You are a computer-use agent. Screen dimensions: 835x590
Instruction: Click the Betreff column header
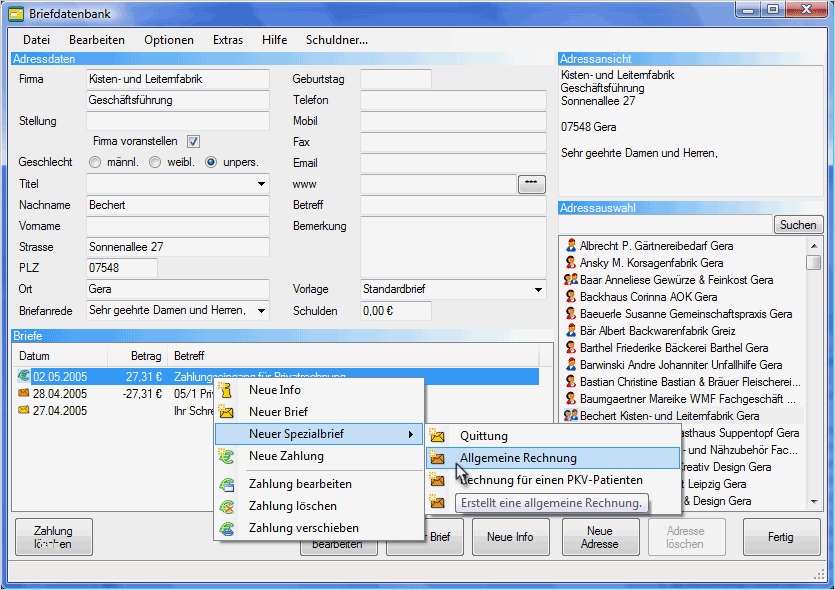354,356
